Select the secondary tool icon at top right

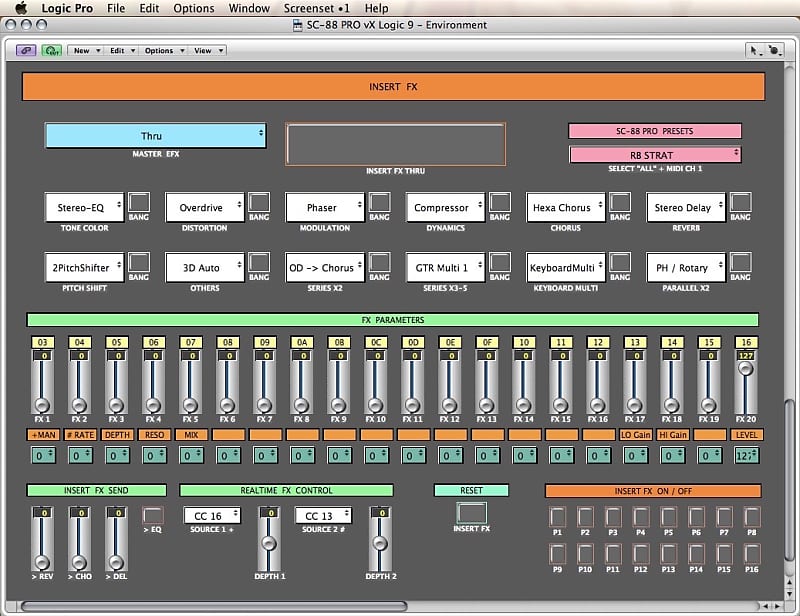point(774,50)
